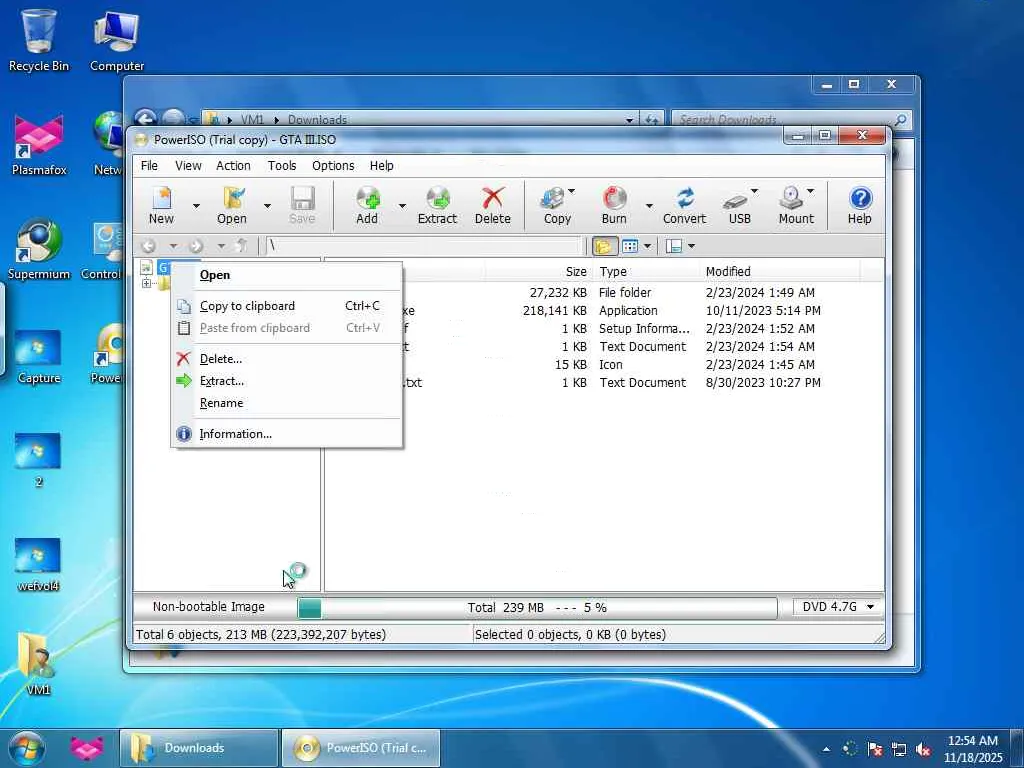Screen dimensions: 1024x768
Task: Select the Computer desktop icon
Action: 117,40
